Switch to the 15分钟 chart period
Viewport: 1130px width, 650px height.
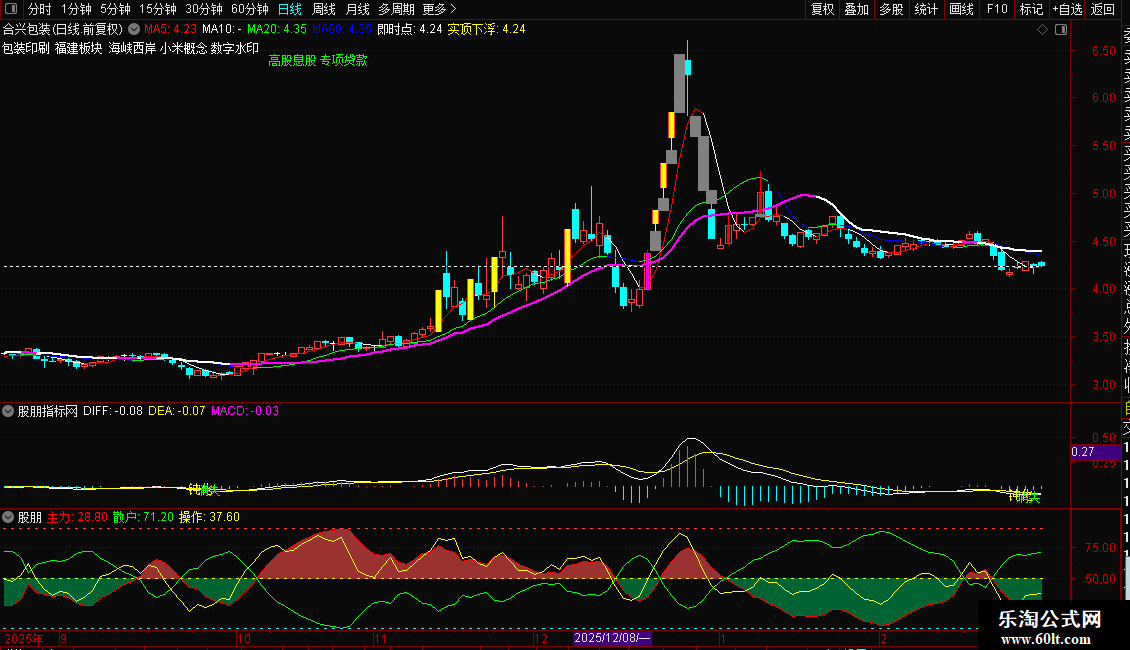pos(158,9)
